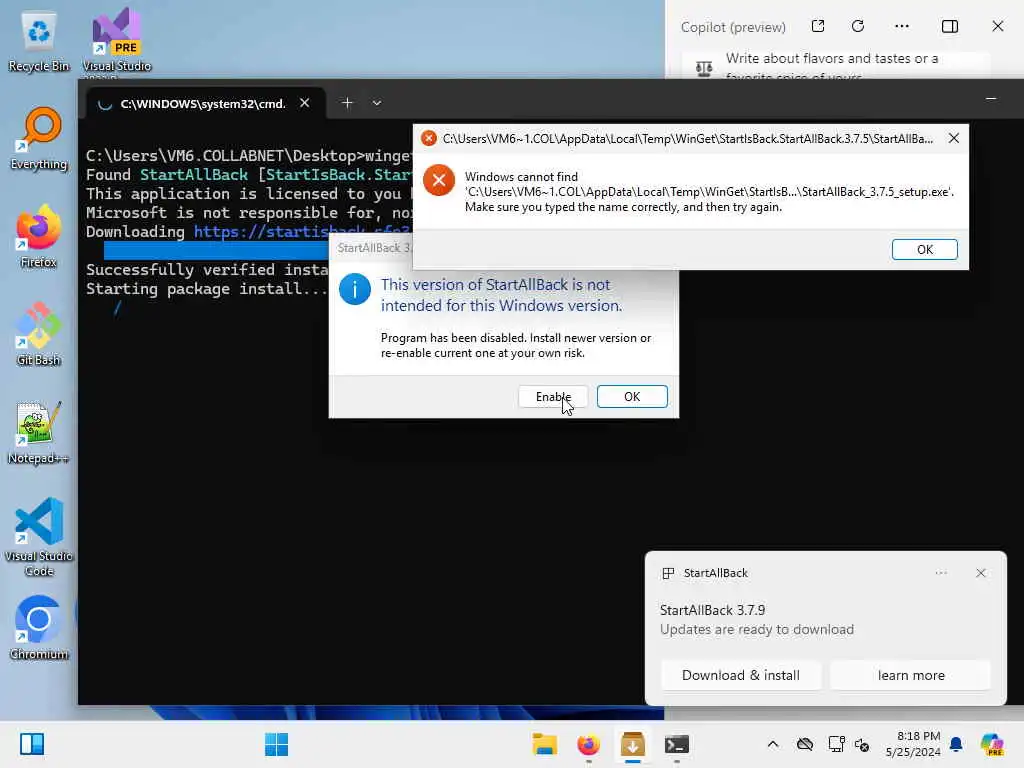Click the Copilot suggestion about flavors and tastes
Screen dimensions: 1024x768
pos(836,65)
